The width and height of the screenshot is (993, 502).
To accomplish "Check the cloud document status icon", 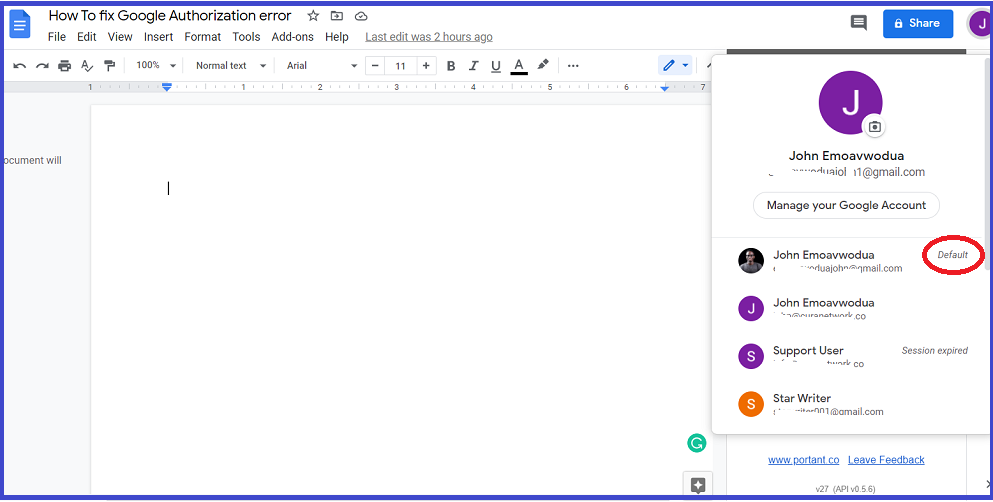I will click(361, 16).
